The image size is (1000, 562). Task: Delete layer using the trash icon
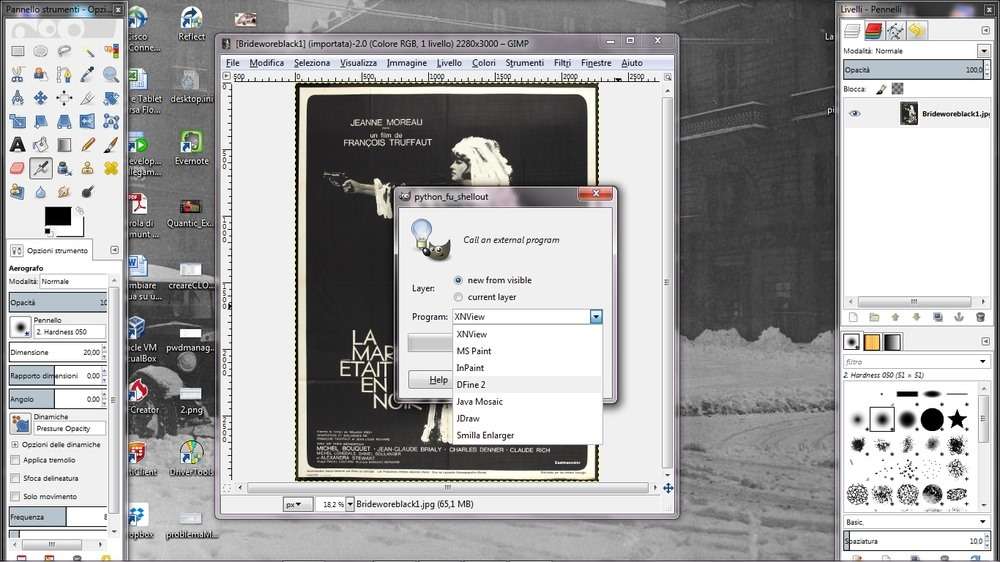(x=981, y=317)
